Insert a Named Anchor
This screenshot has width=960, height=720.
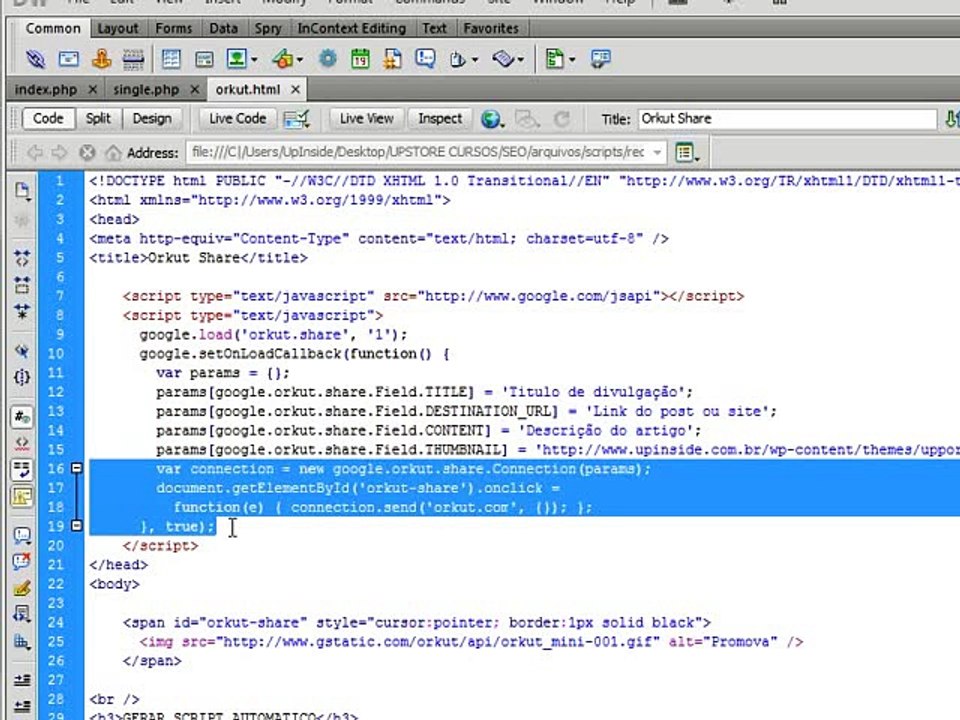(x=101, y=59)
